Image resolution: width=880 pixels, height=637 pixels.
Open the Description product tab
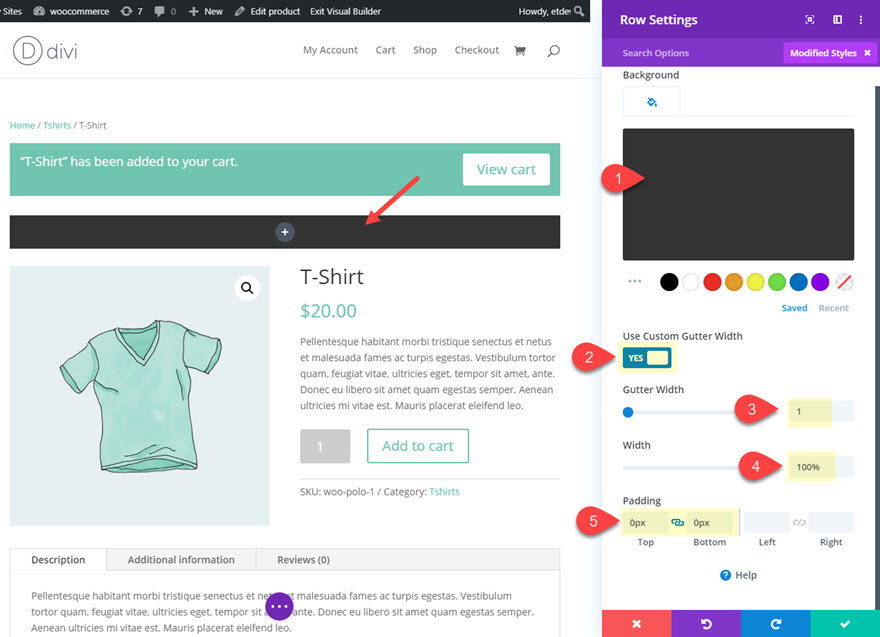point(58,560)
